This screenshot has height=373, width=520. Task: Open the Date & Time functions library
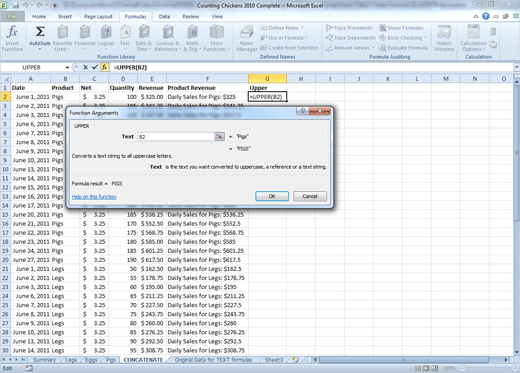point(143,38)
